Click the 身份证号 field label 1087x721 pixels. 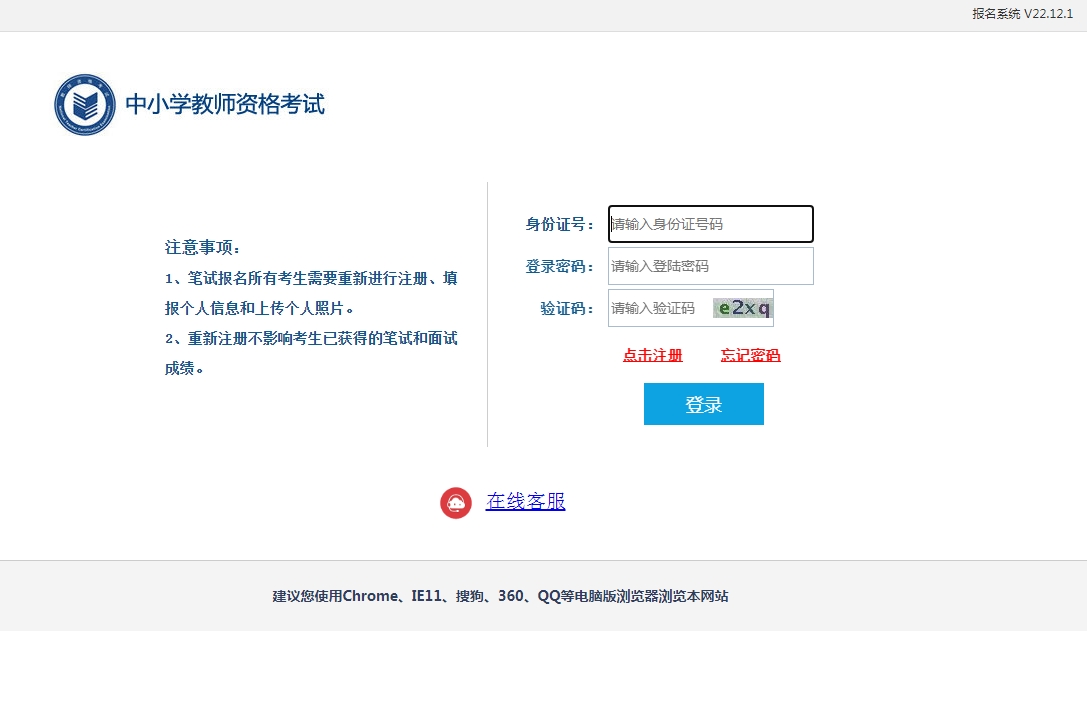(557, 223)
